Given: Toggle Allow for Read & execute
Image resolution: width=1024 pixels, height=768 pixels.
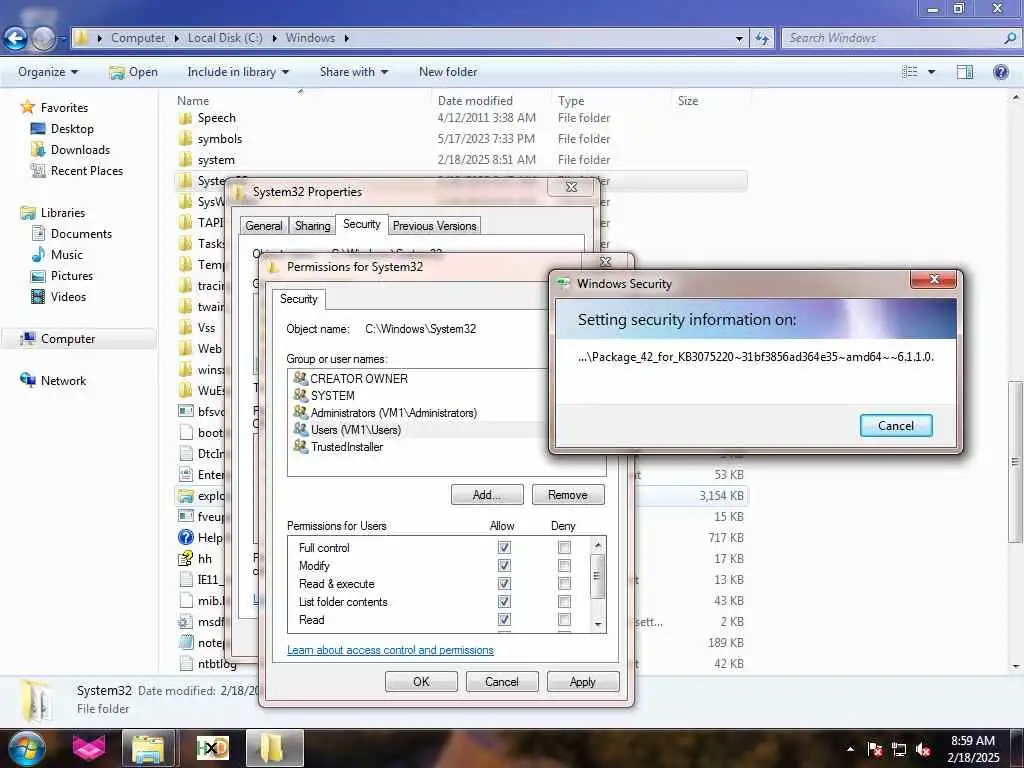Looking at the screenshot, I should pos(504,583).
